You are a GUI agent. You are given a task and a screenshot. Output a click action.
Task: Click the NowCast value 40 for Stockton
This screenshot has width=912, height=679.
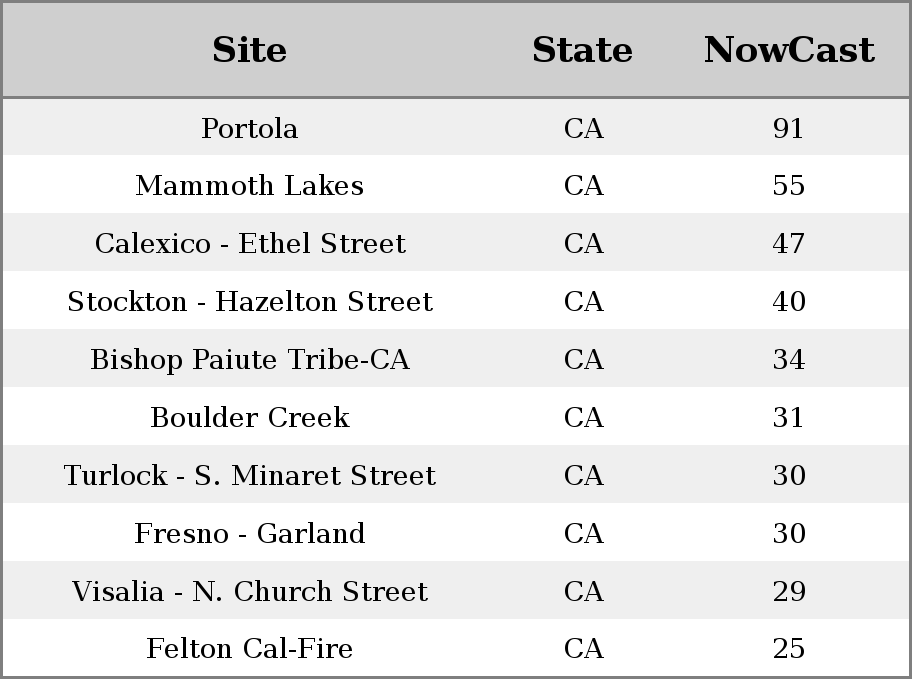tap(789, 301)
